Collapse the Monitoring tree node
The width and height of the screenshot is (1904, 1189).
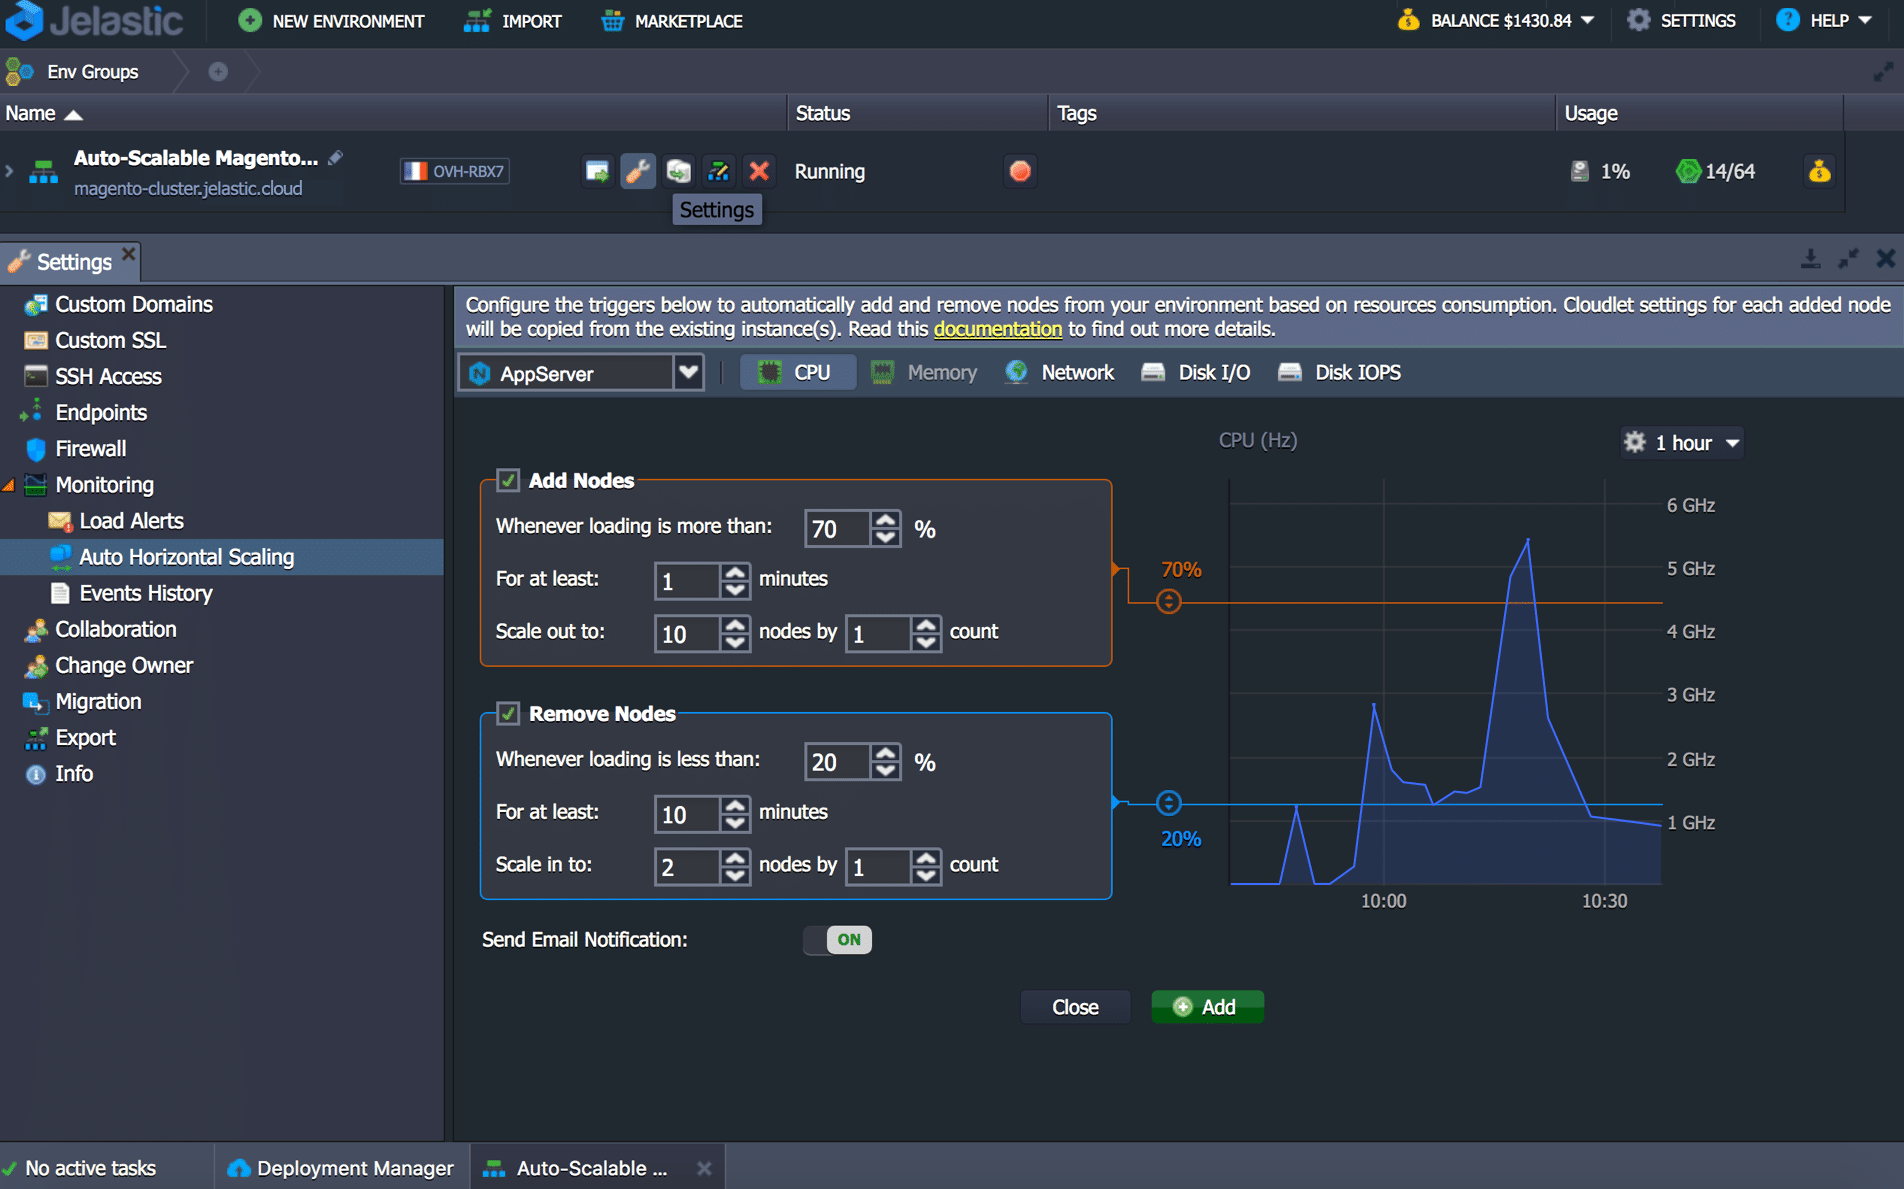click(x=9, y=485)
